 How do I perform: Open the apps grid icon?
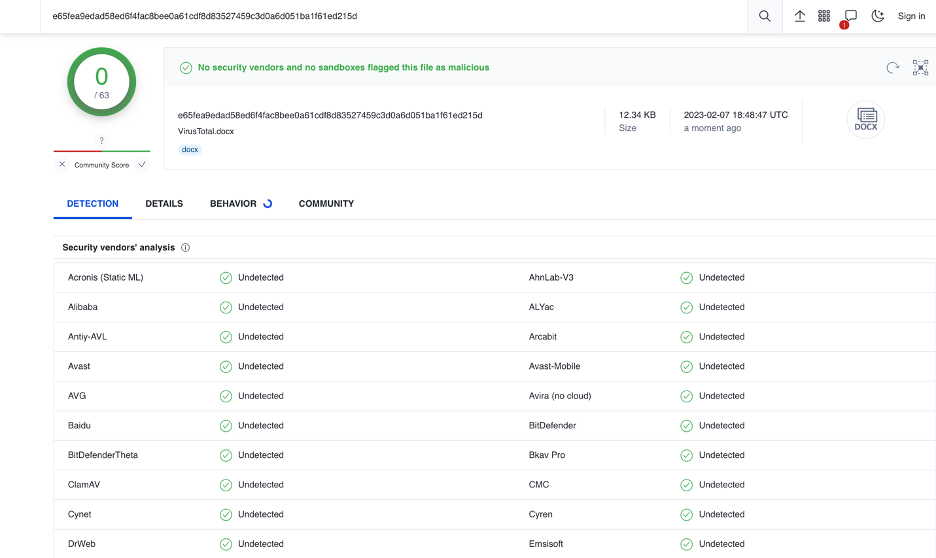click(824, 16)
